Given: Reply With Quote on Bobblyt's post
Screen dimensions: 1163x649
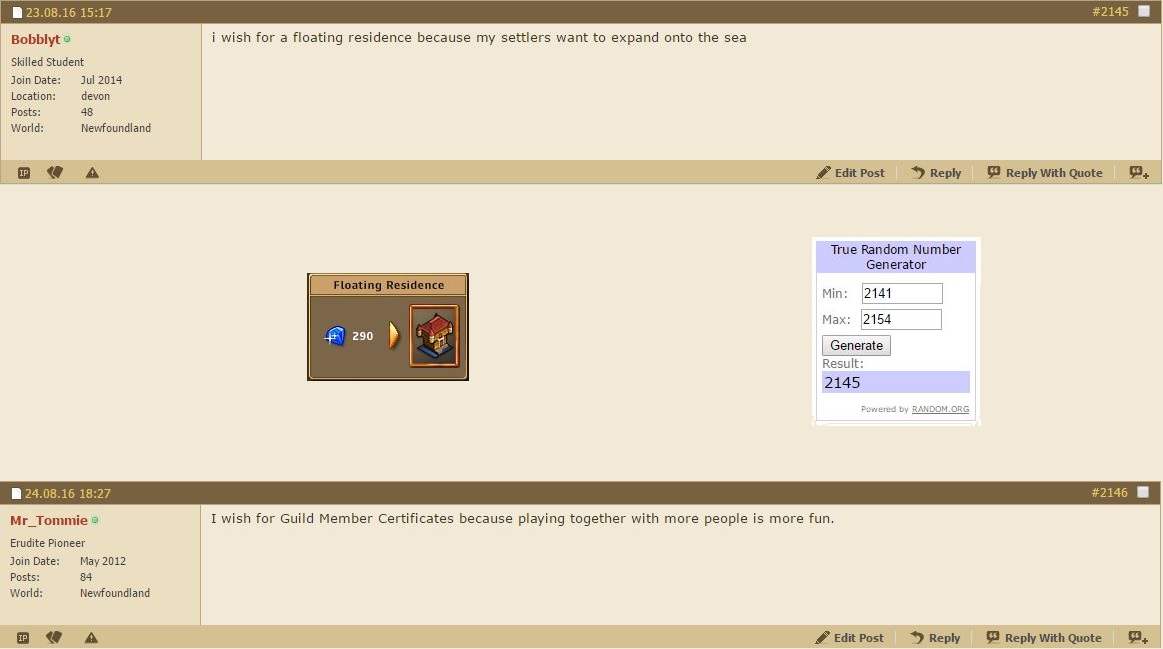Looking at the screenshot, I should [x=1045, y=173].
